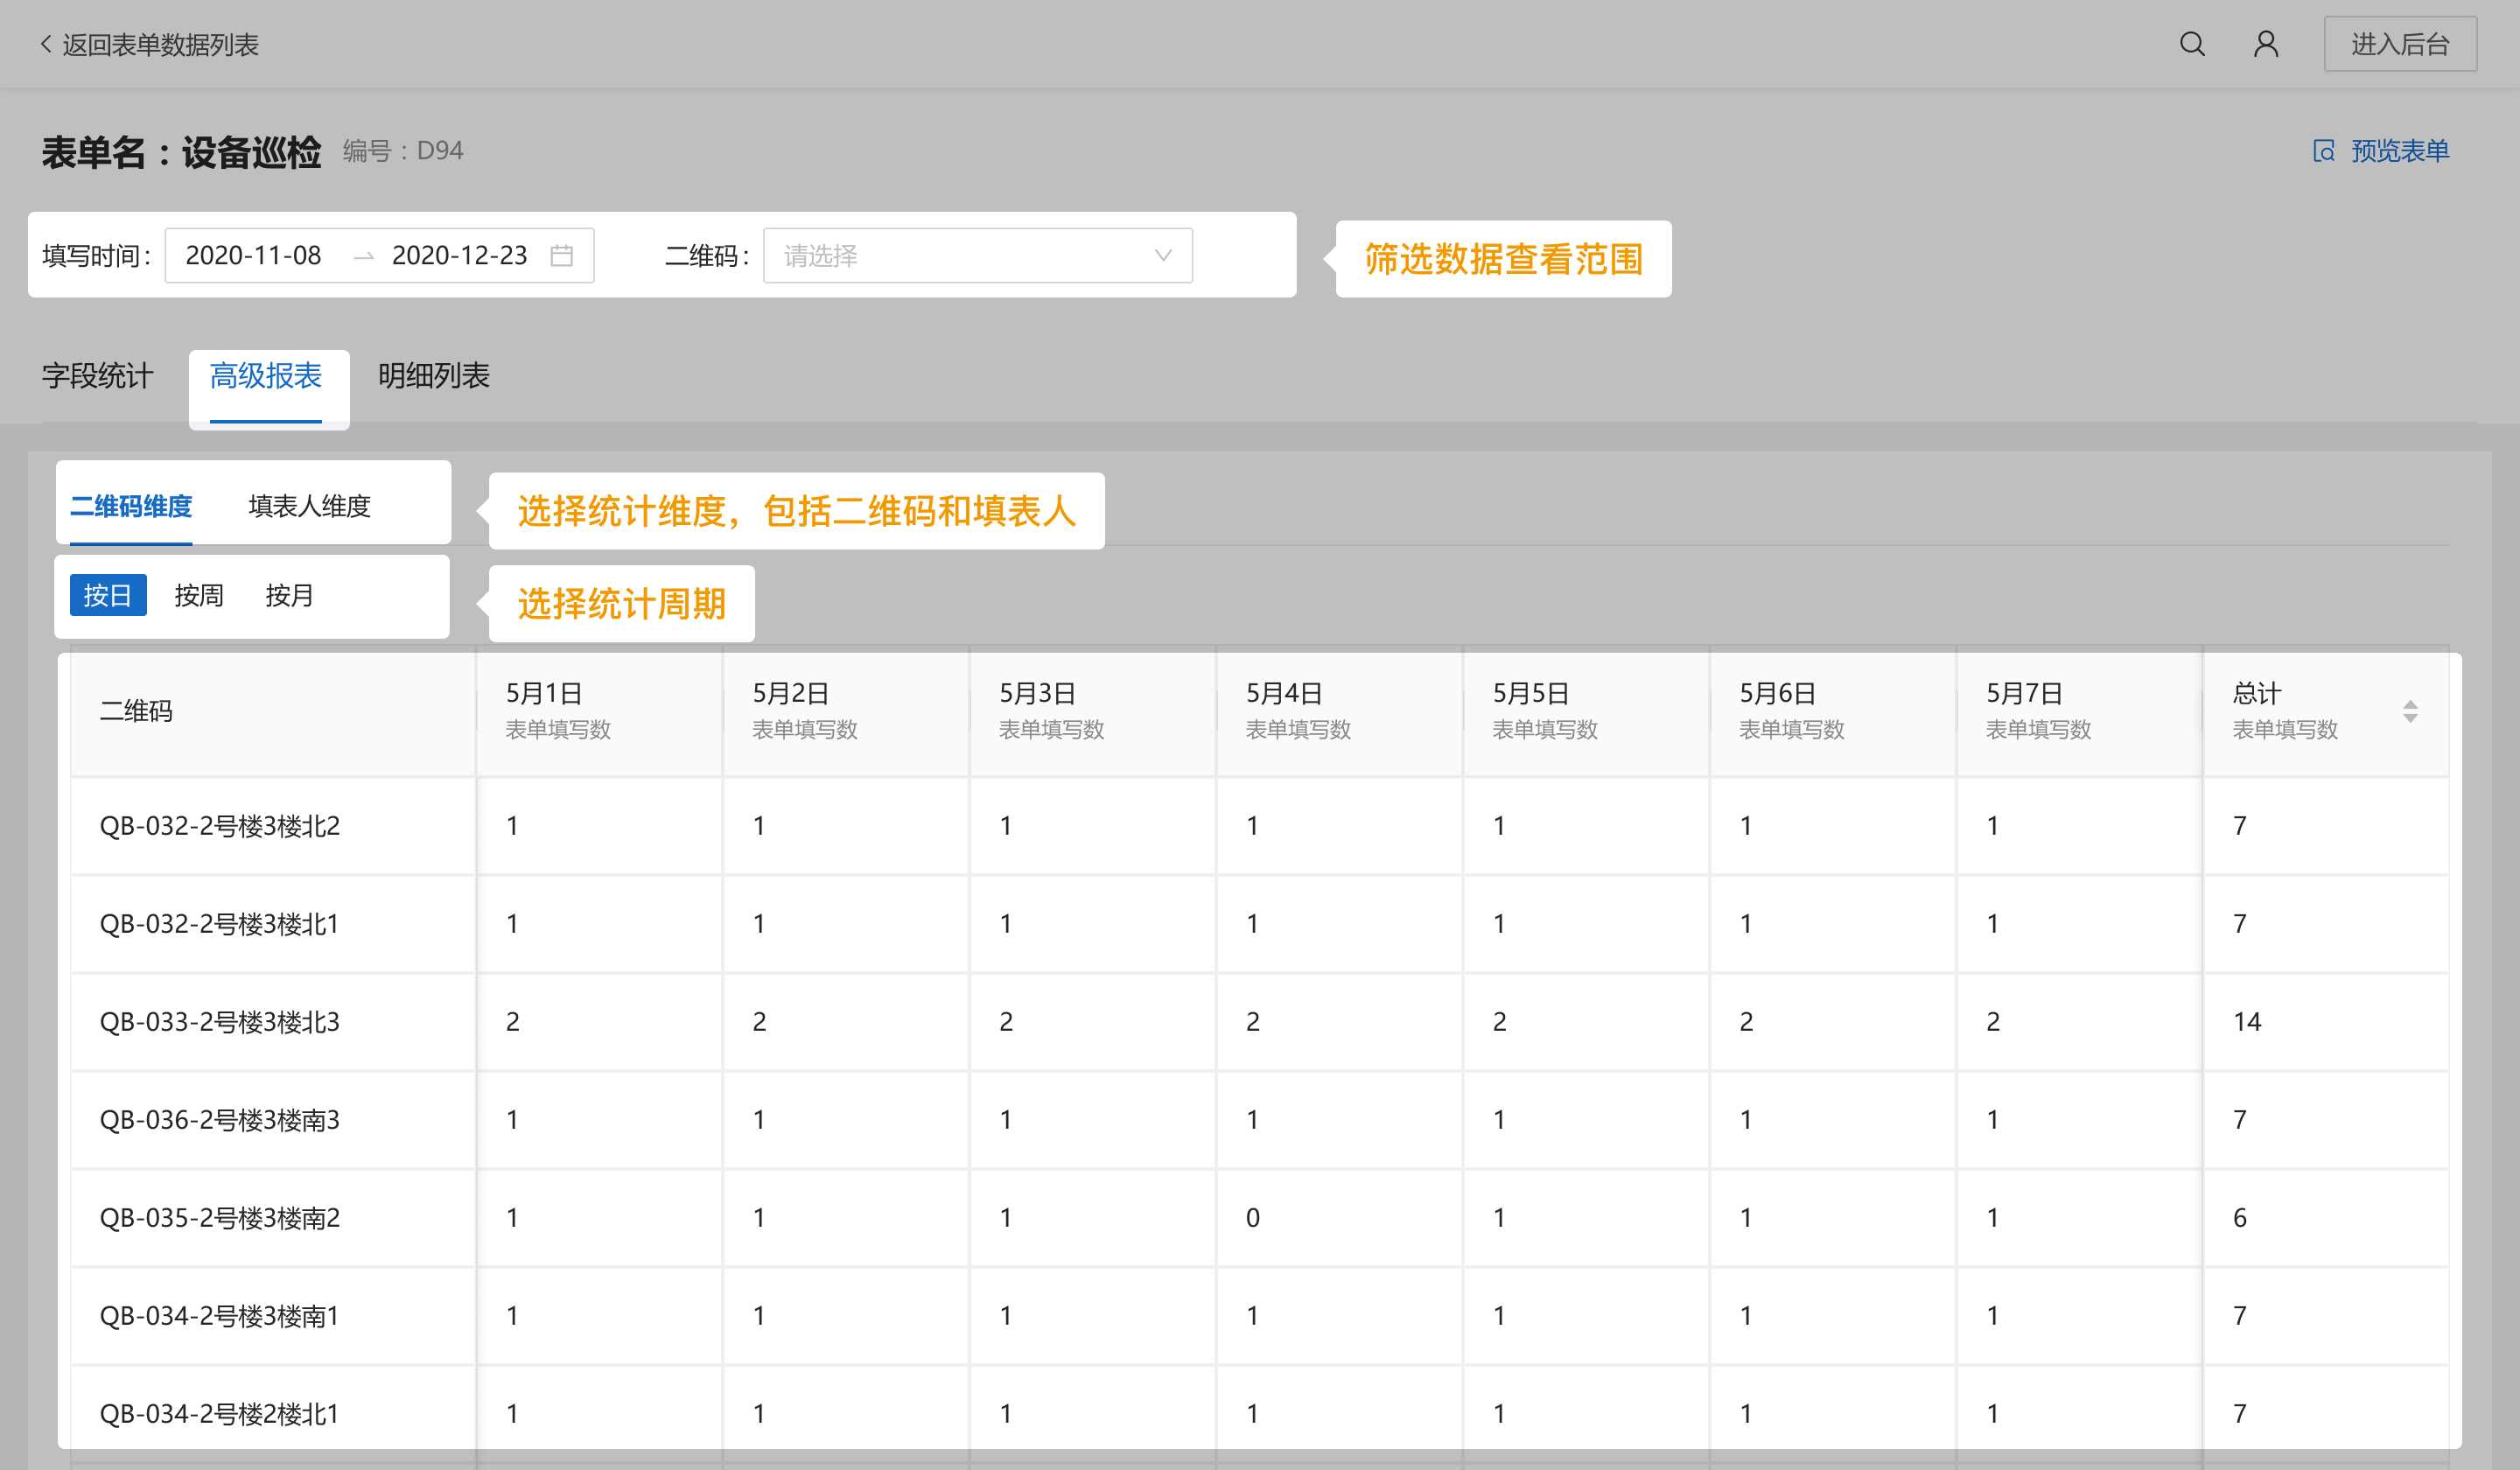The height and width of the screenshot is (1470, 2520).
Task: Open the user profile icon
Action: [x=2266, y=44]
